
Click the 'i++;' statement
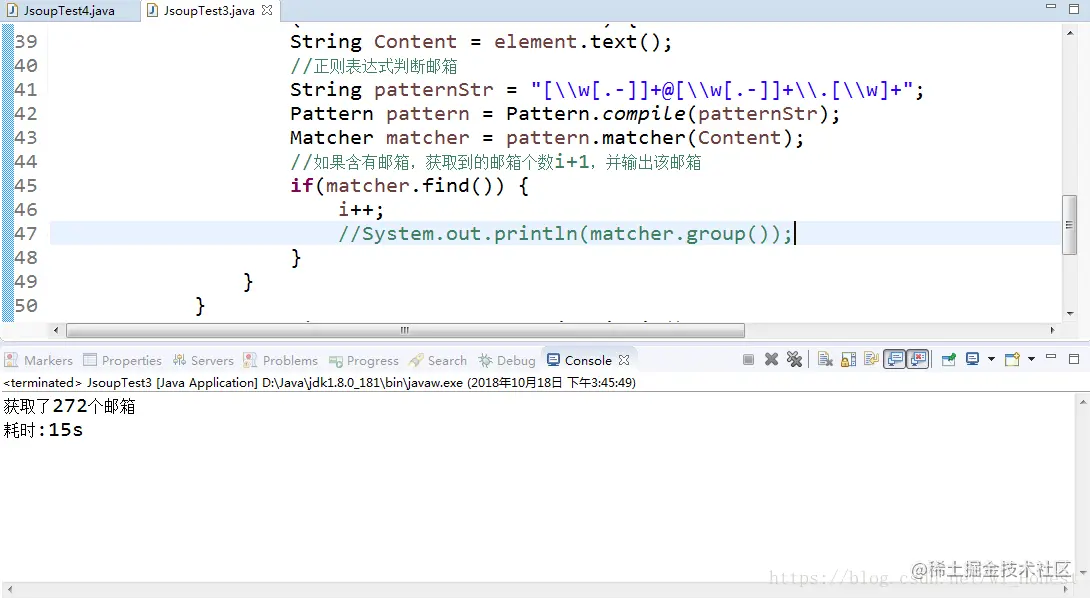(361, 209)
